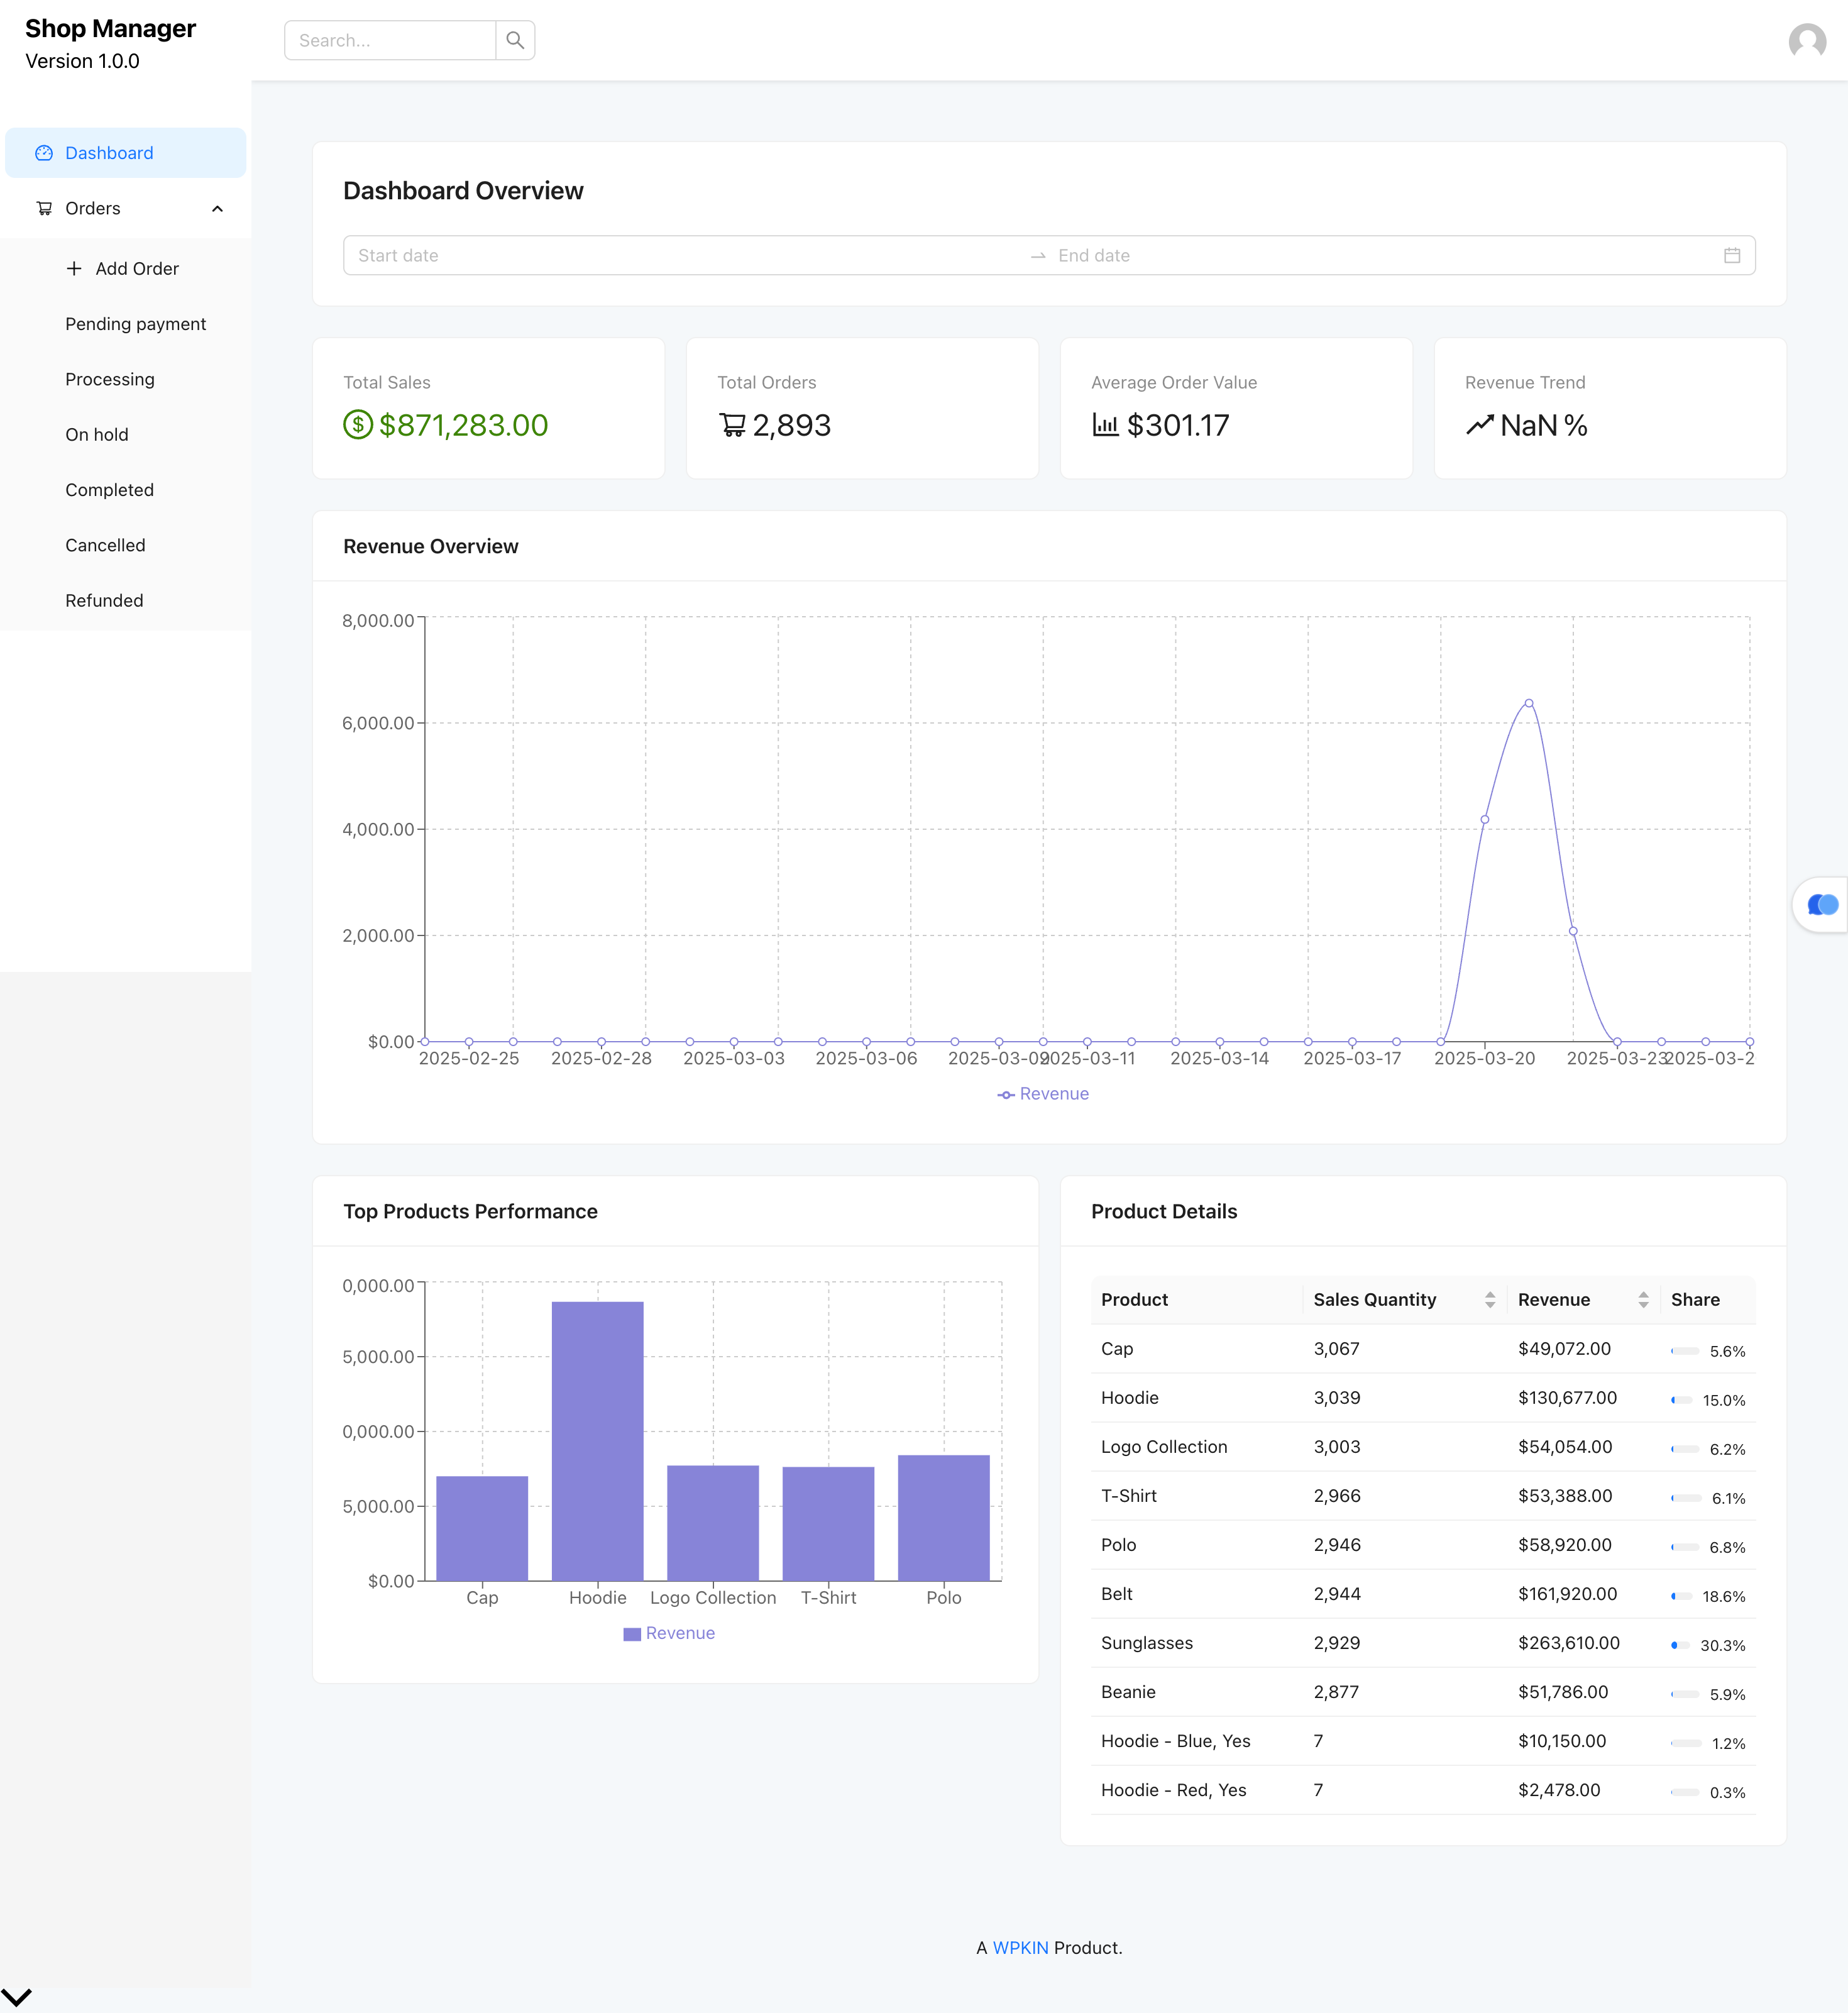Click the calendar icon in date range
The height and width of the screenshot is (2013, 1848).
point(1731,256)
